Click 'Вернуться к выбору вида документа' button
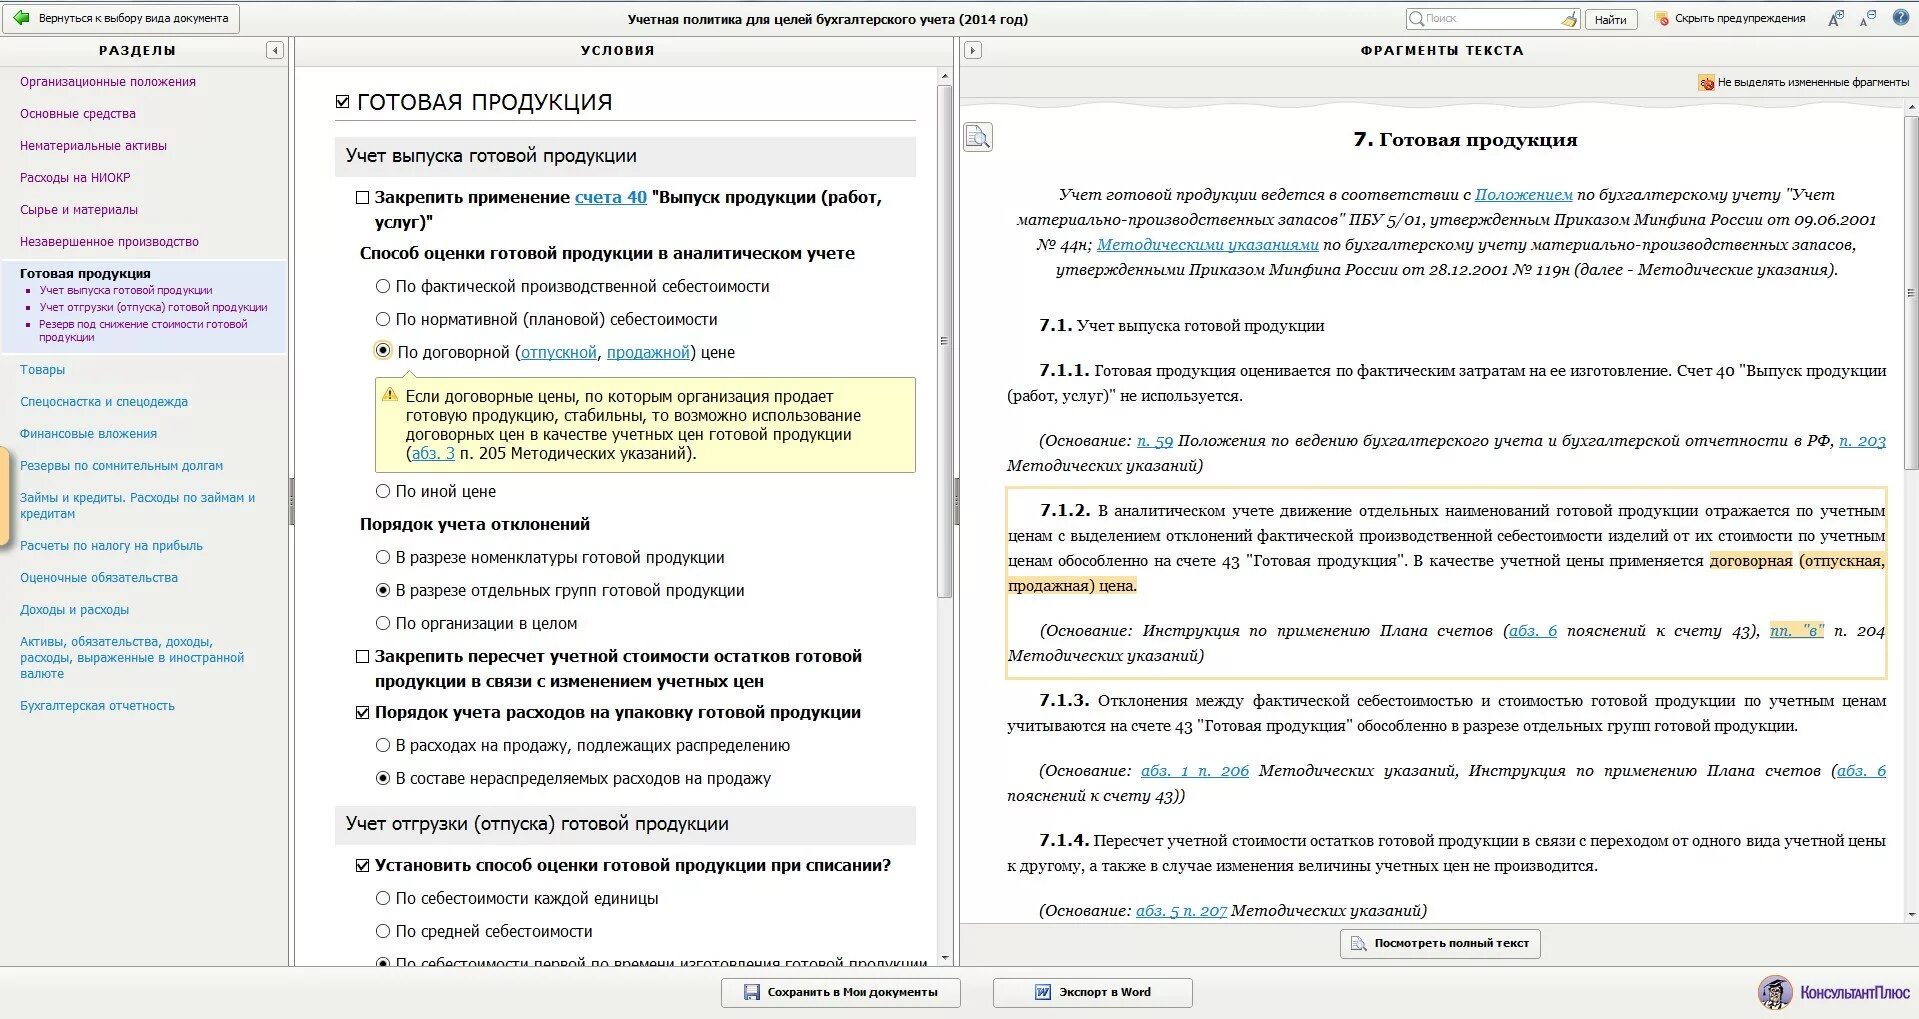Viewport: 1919px width, 1019px height. click(x=123, y=18)
